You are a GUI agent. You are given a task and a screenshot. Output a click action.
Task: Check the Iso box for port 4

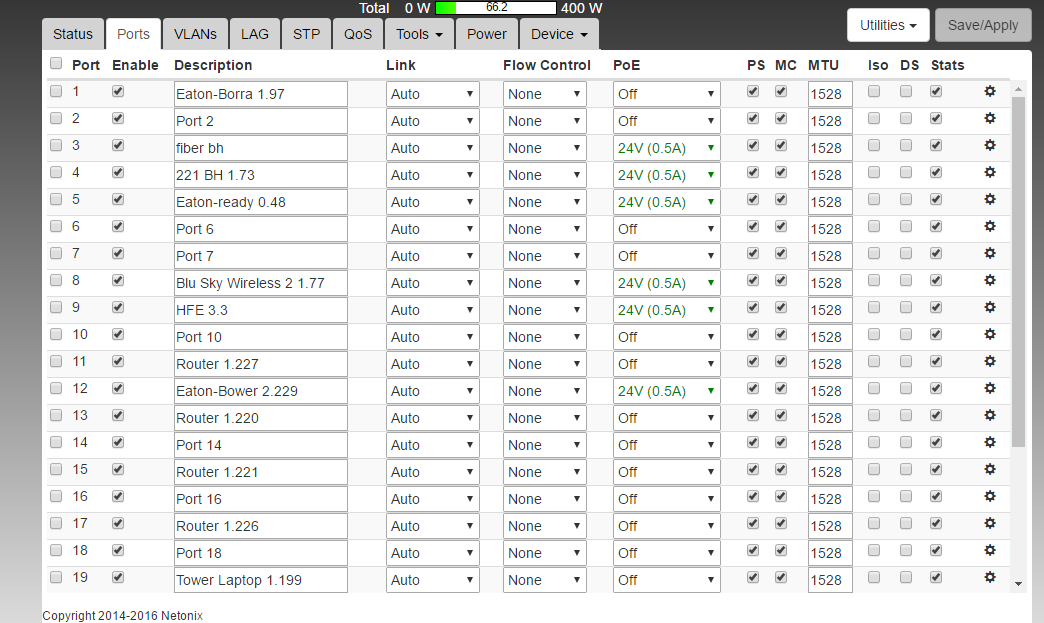tap(874, 172)
